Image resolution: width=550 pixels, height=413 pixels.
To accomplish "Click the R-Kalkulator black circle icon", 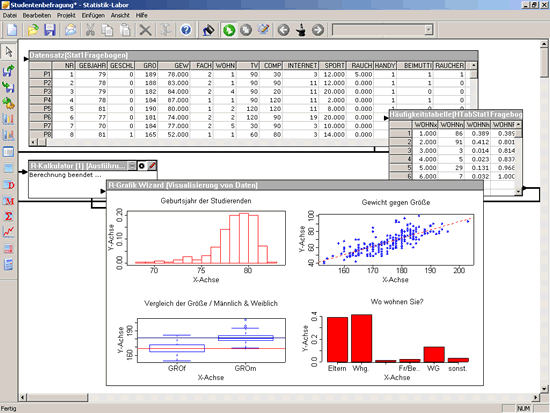I will (x=142, y=166).
